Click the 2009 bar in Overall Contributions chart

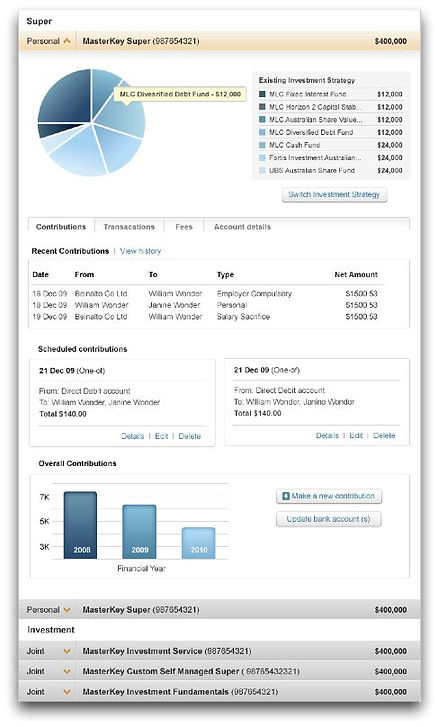[x=139, y=532]
